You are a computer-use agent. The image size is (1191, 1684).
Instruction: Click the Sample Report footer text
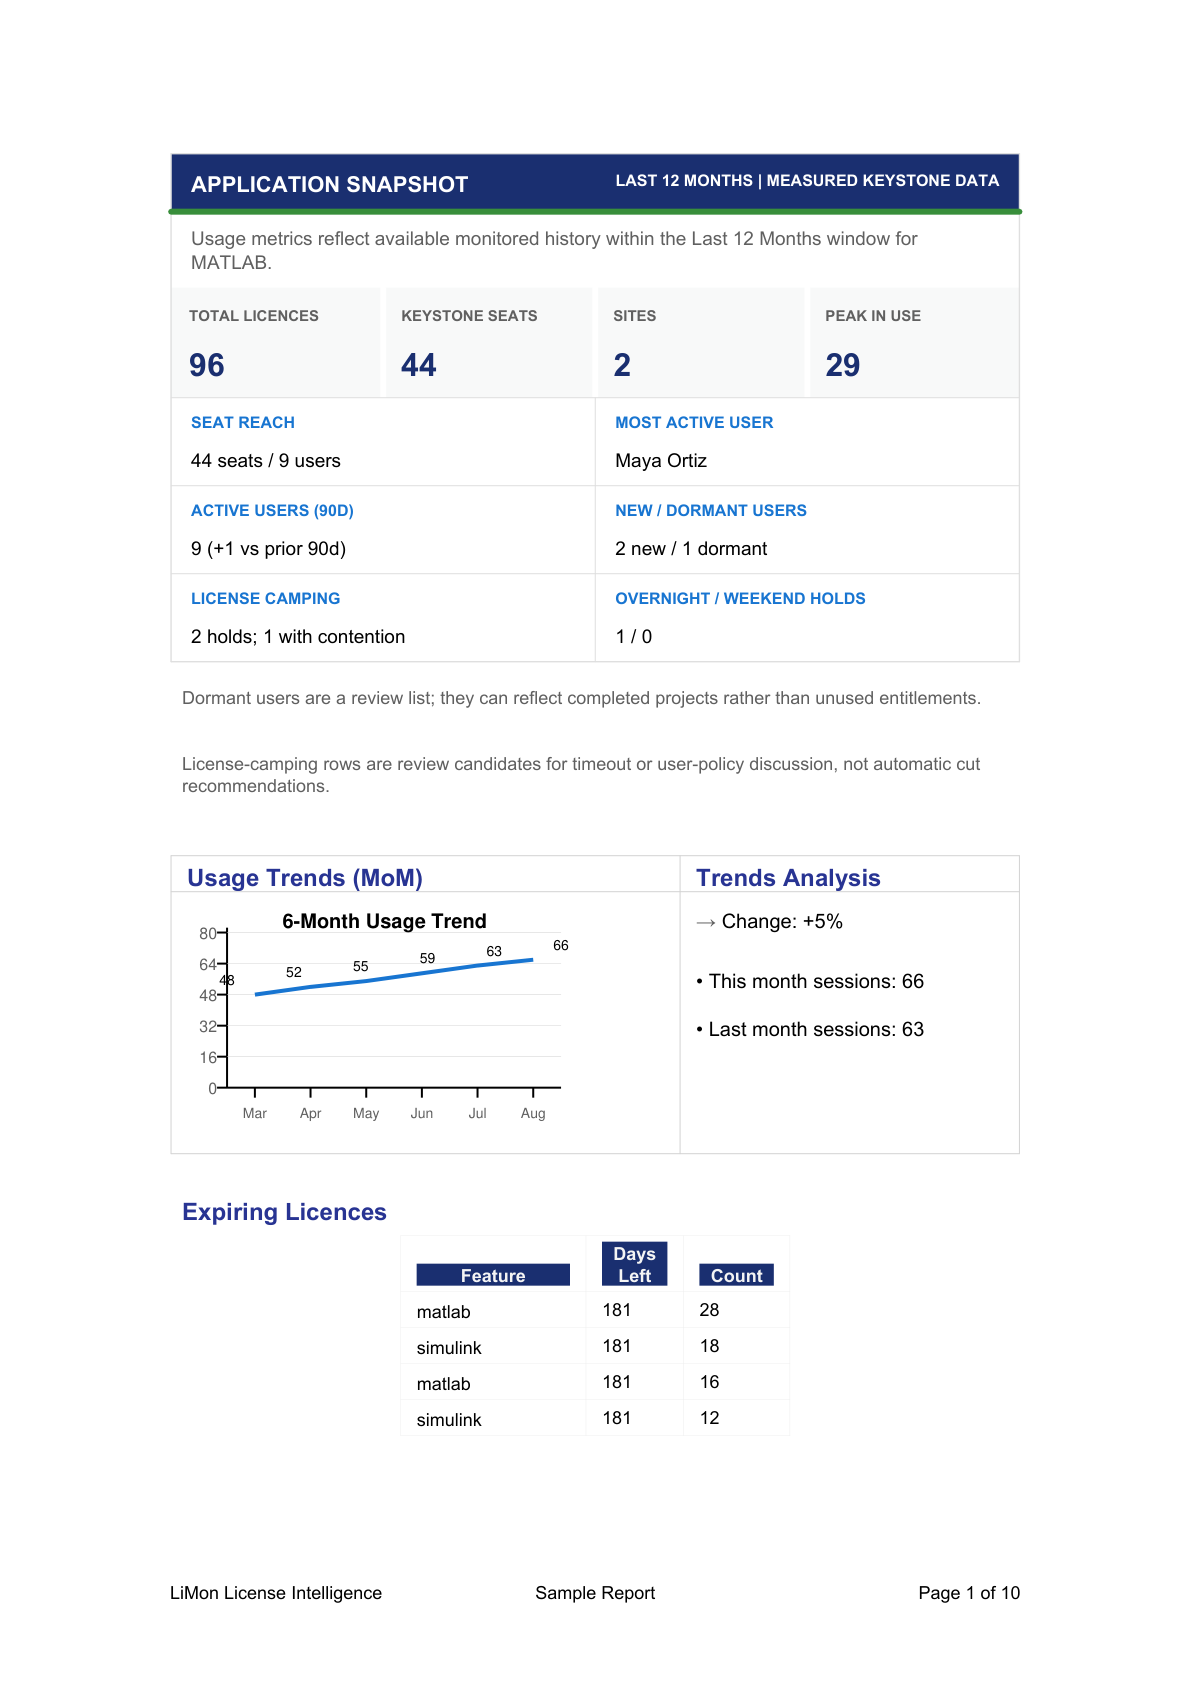tap(595, 1593)
